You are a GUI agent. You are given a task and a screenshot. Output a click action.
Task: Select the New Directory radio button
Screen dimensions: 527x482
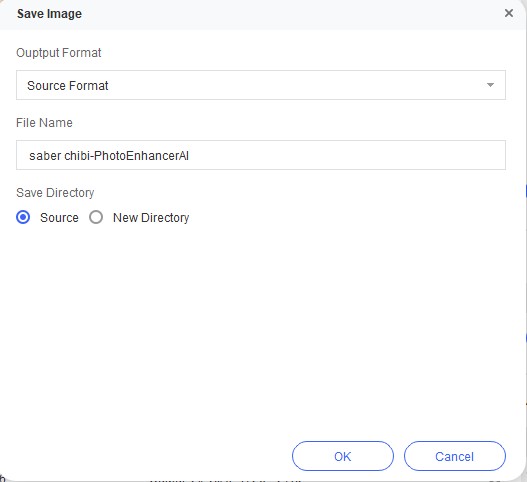click(96, 217)
